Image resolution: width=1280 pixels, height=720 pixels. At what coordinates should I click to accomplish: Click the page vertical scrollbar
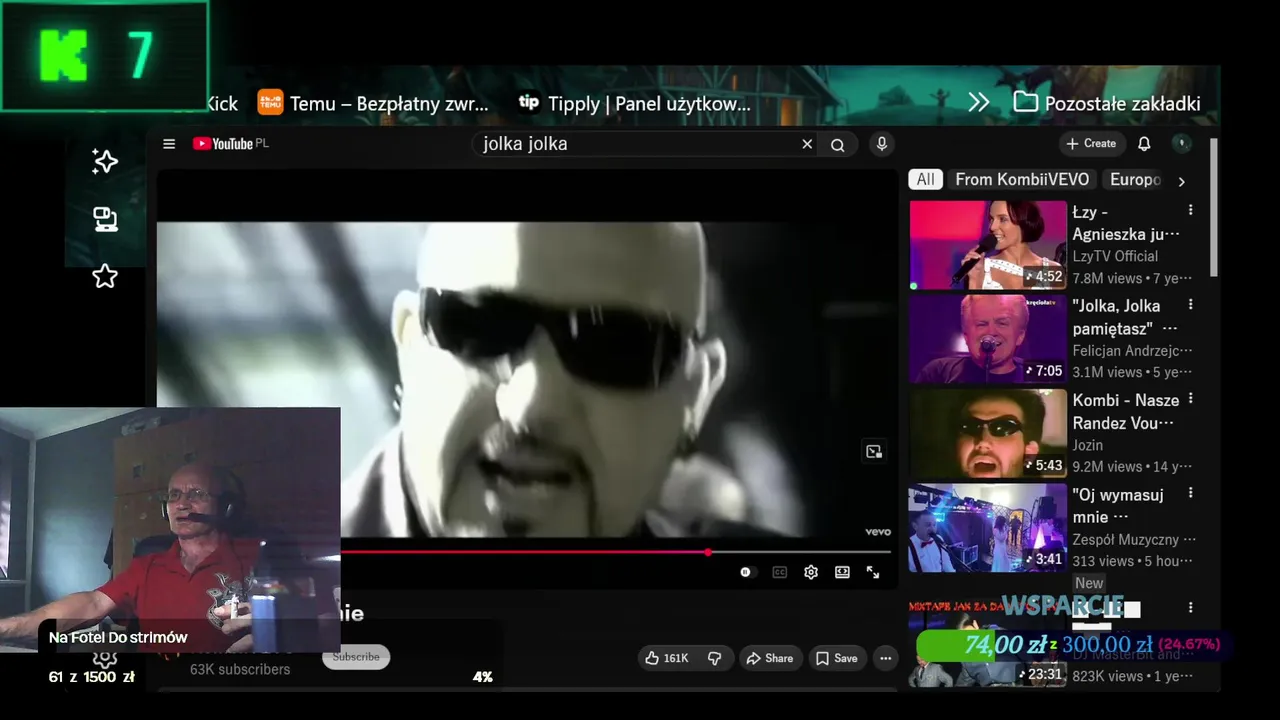(x=1214, y=208)
